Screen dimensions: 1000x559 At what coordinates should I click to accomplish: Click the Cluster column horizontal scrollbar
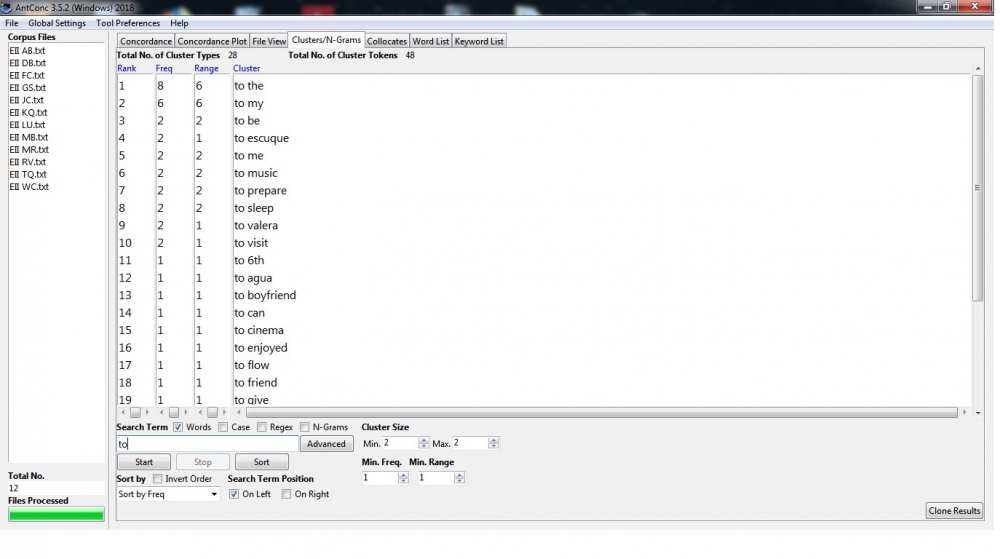click(x=601, y=413)
